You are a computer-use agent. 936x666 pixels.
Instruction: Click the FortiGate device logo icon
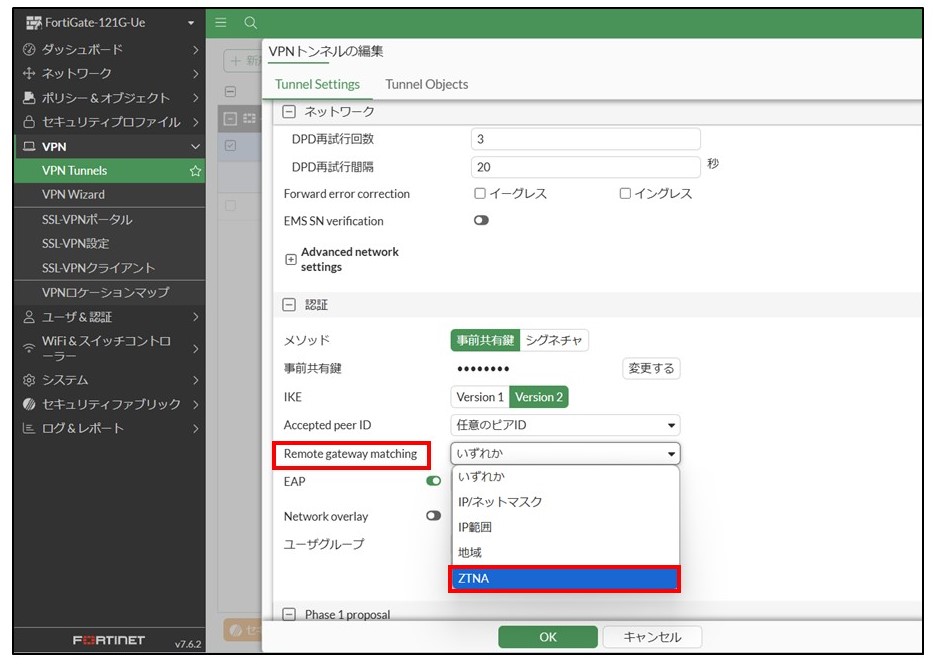click(34, 23)
